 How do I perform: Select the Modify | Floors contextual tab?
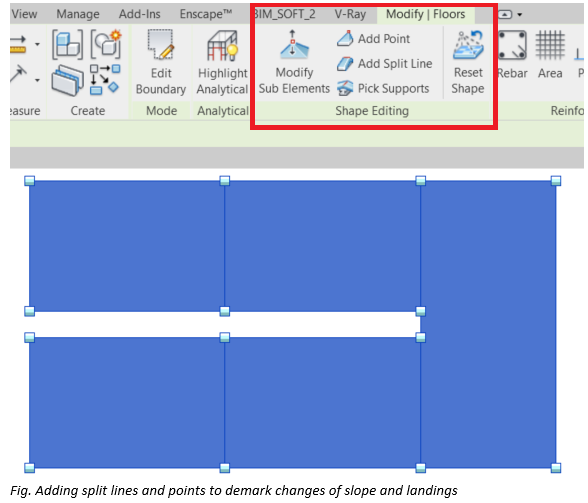(x=426, y=14)
